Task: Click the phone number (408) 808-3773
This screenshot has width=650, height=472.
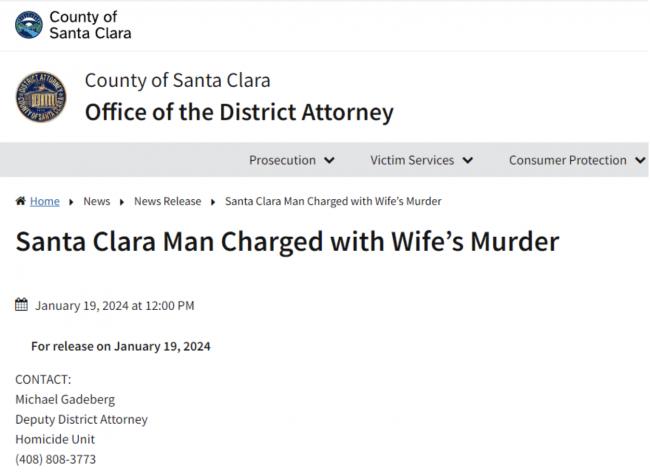Action: (56, 459)
